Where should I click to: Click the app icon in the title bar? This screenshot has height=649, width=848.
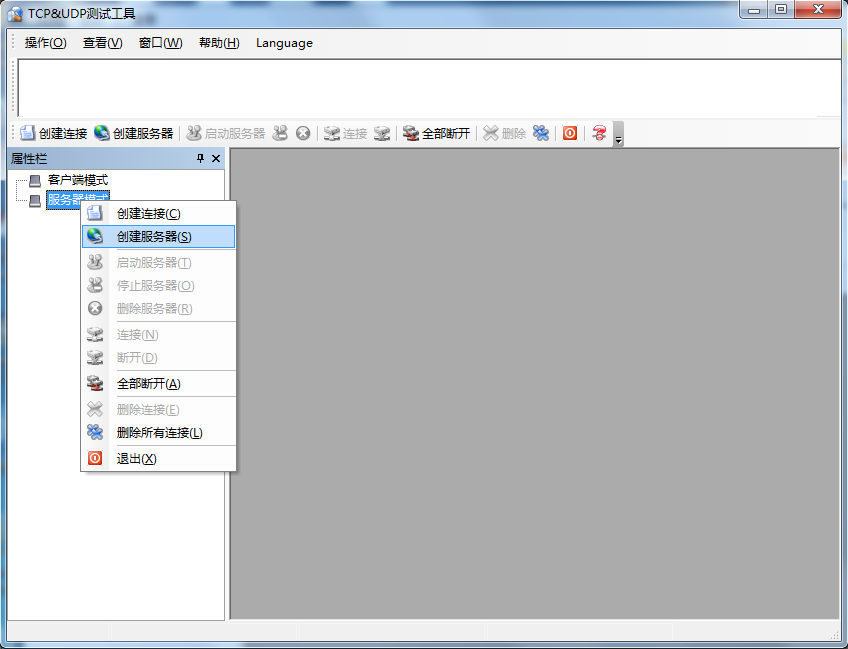click(x=15, y=14)
